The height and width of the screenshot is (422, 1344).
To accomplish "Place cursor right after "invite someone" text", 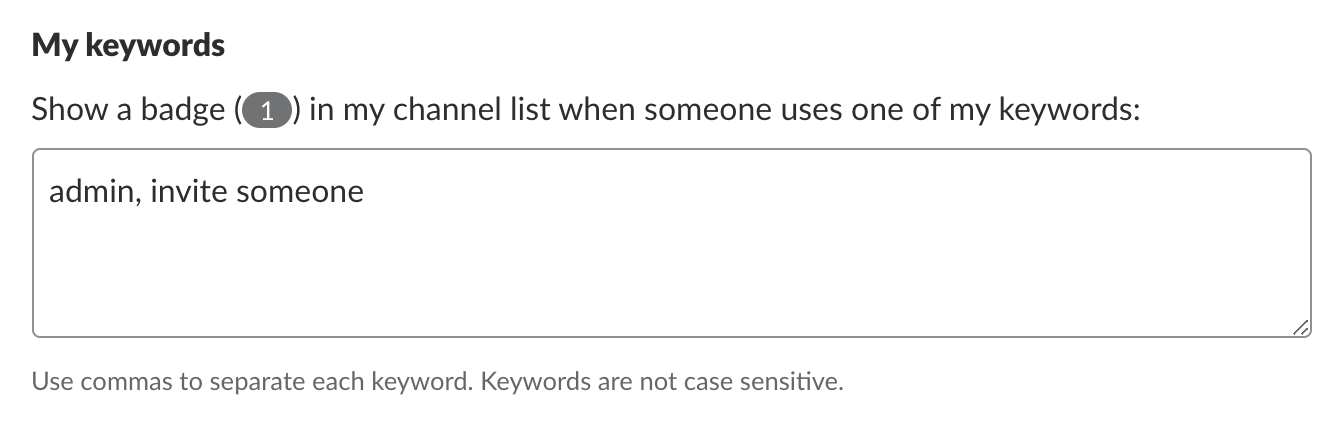I will coord(365,191).
